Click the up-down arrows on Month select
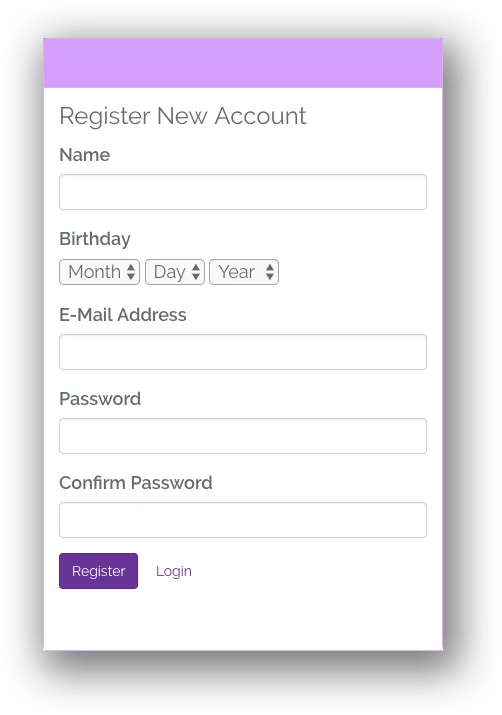The height and width of the screenshot is (715, 502). tap(131, 272)
